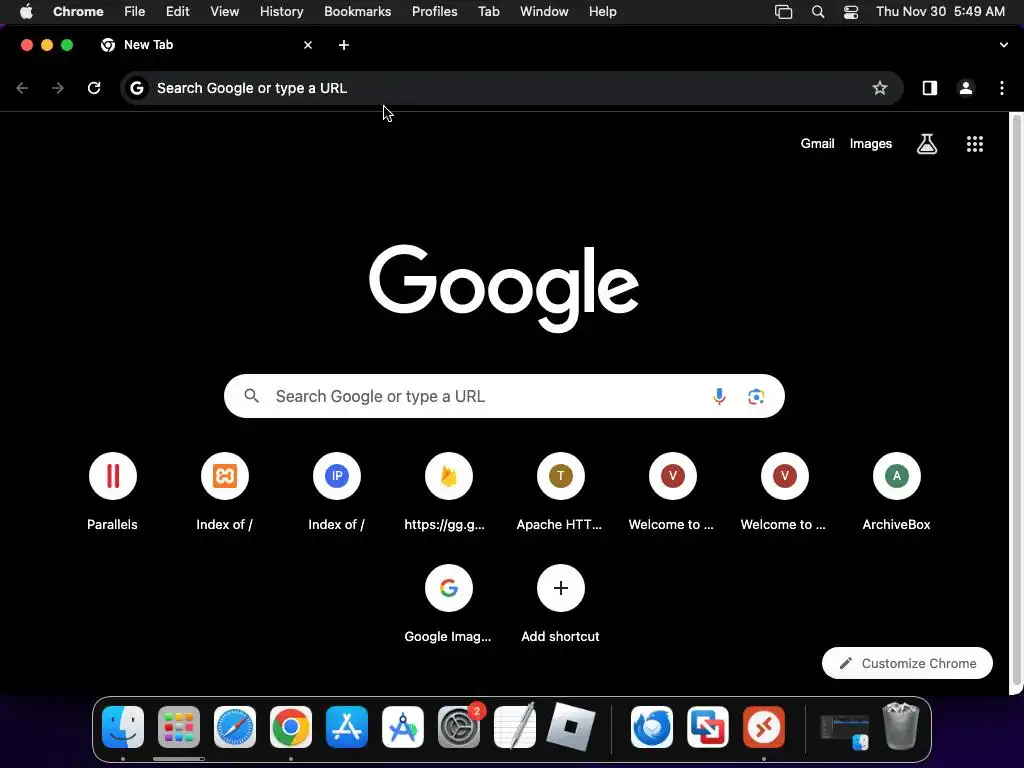Open the Parallels shortcut
The height and width of the screenshot is (768, 1024).
pos(112,491)
